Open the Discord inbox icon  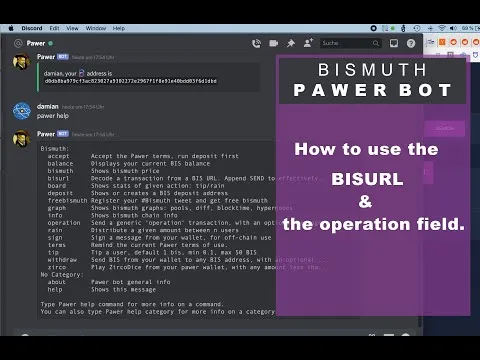(394, 43)
